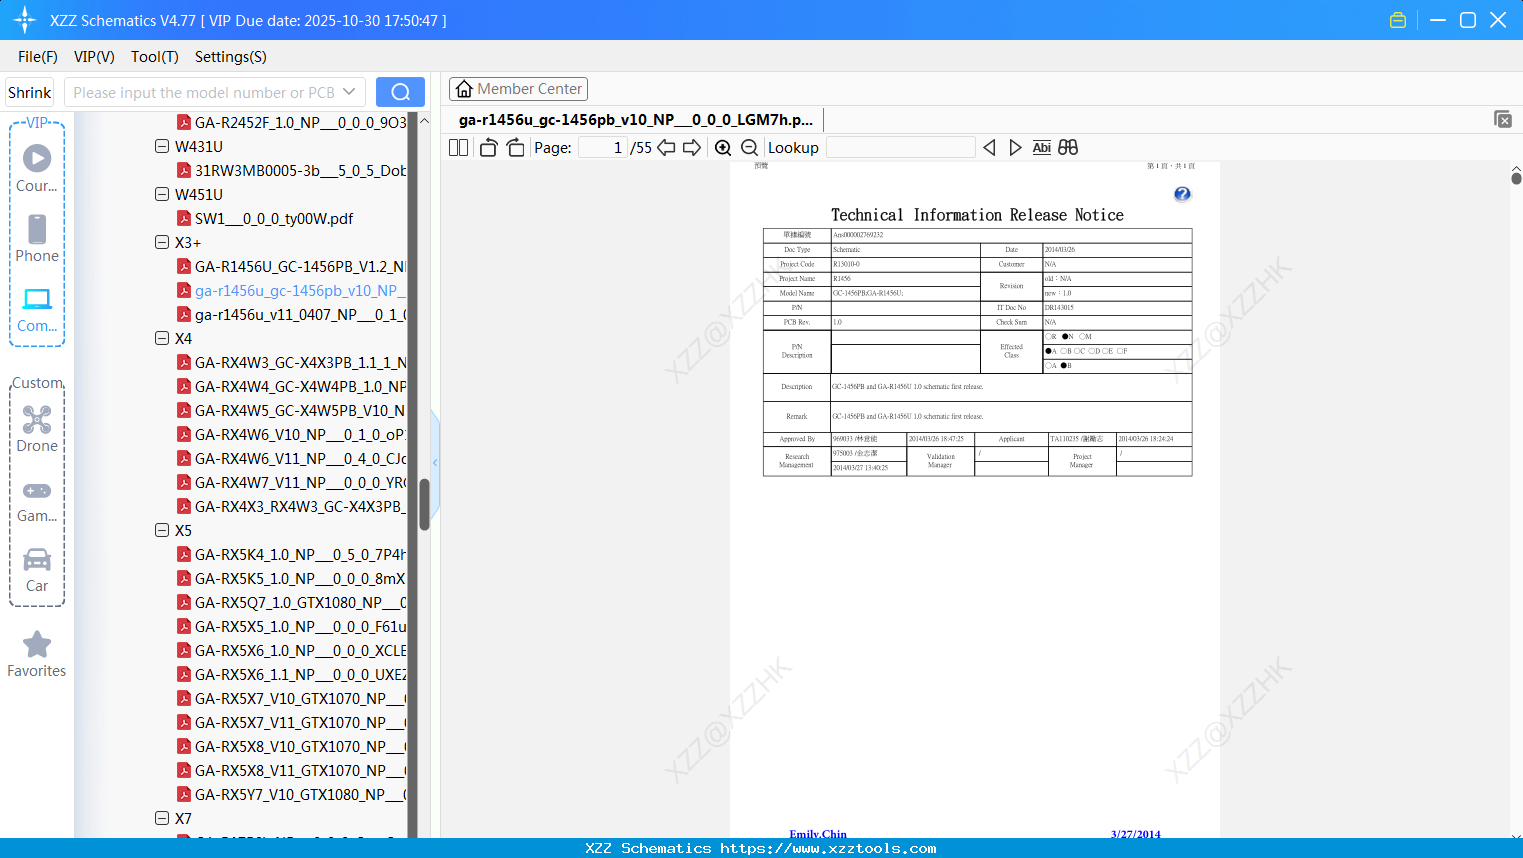
Task: Open the model number dropdown arrow
Action: coord(349,92)
